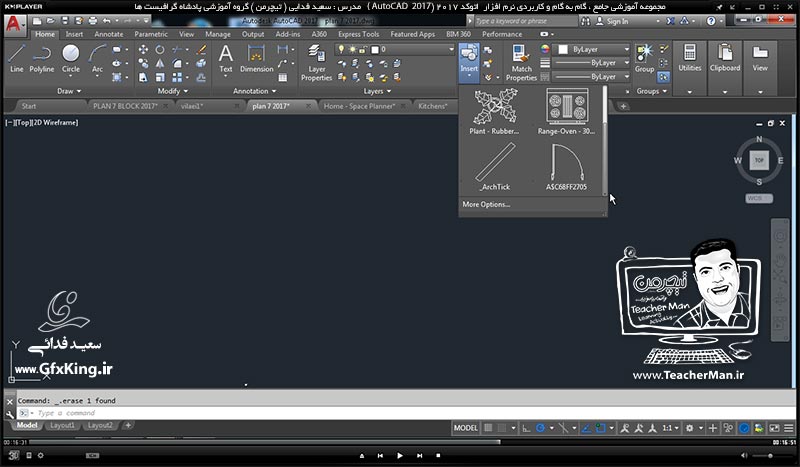Image resolution: width=800 pixels, height=467 pixels.
Task: Select the Polyline tool
Action: coord(41,59)
